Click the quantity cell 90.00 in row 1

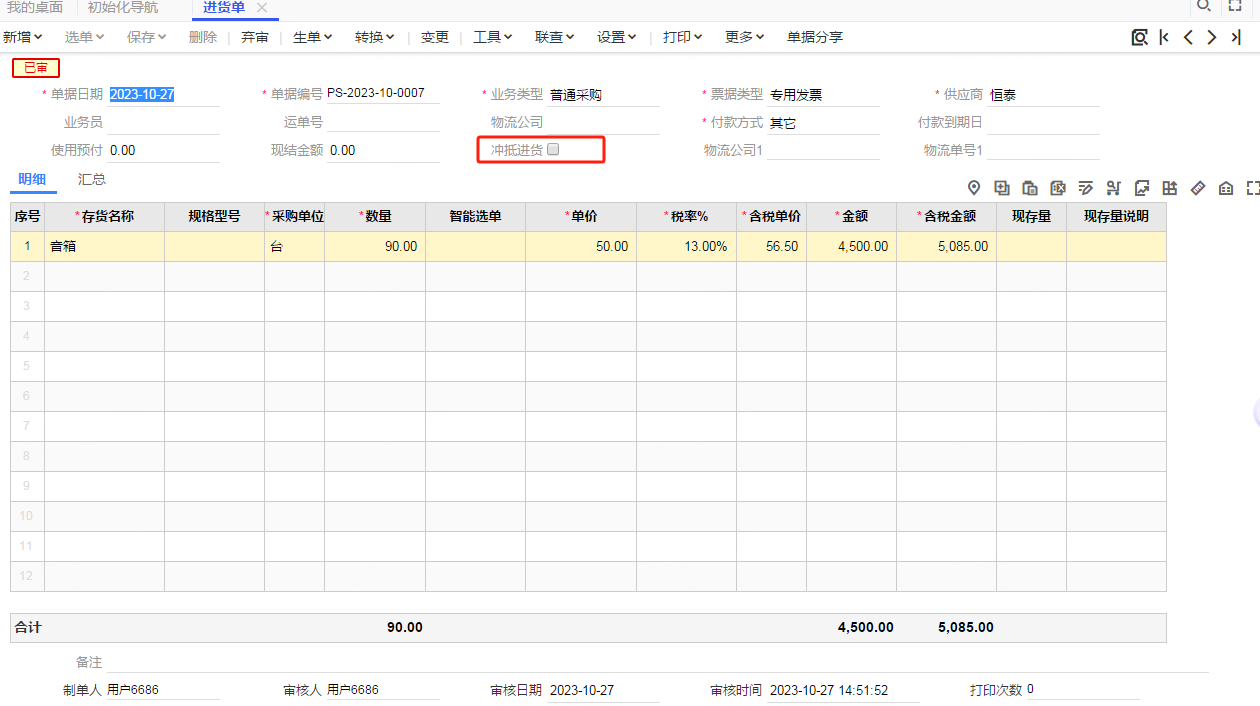375,246
